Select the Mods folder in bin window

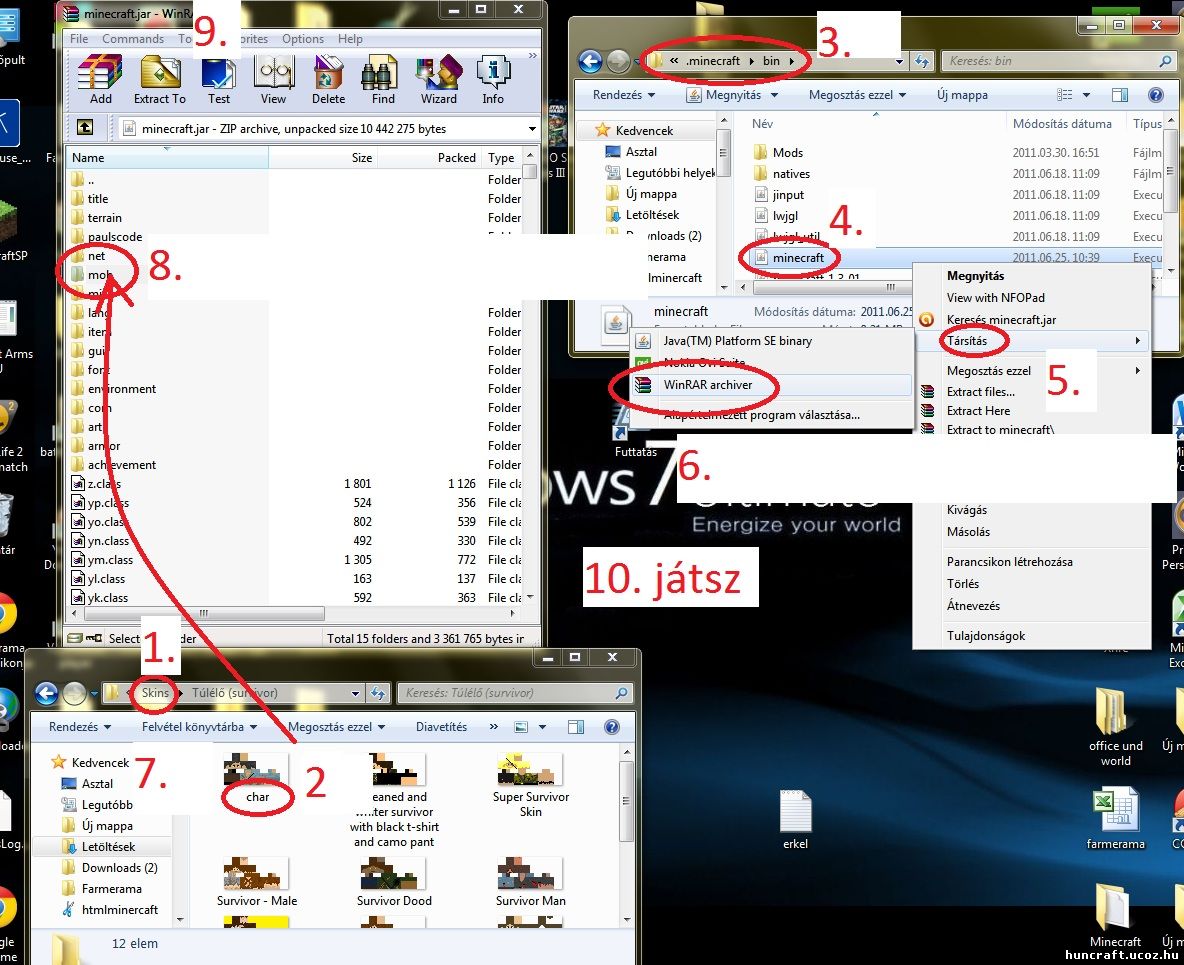click(779, 153)
